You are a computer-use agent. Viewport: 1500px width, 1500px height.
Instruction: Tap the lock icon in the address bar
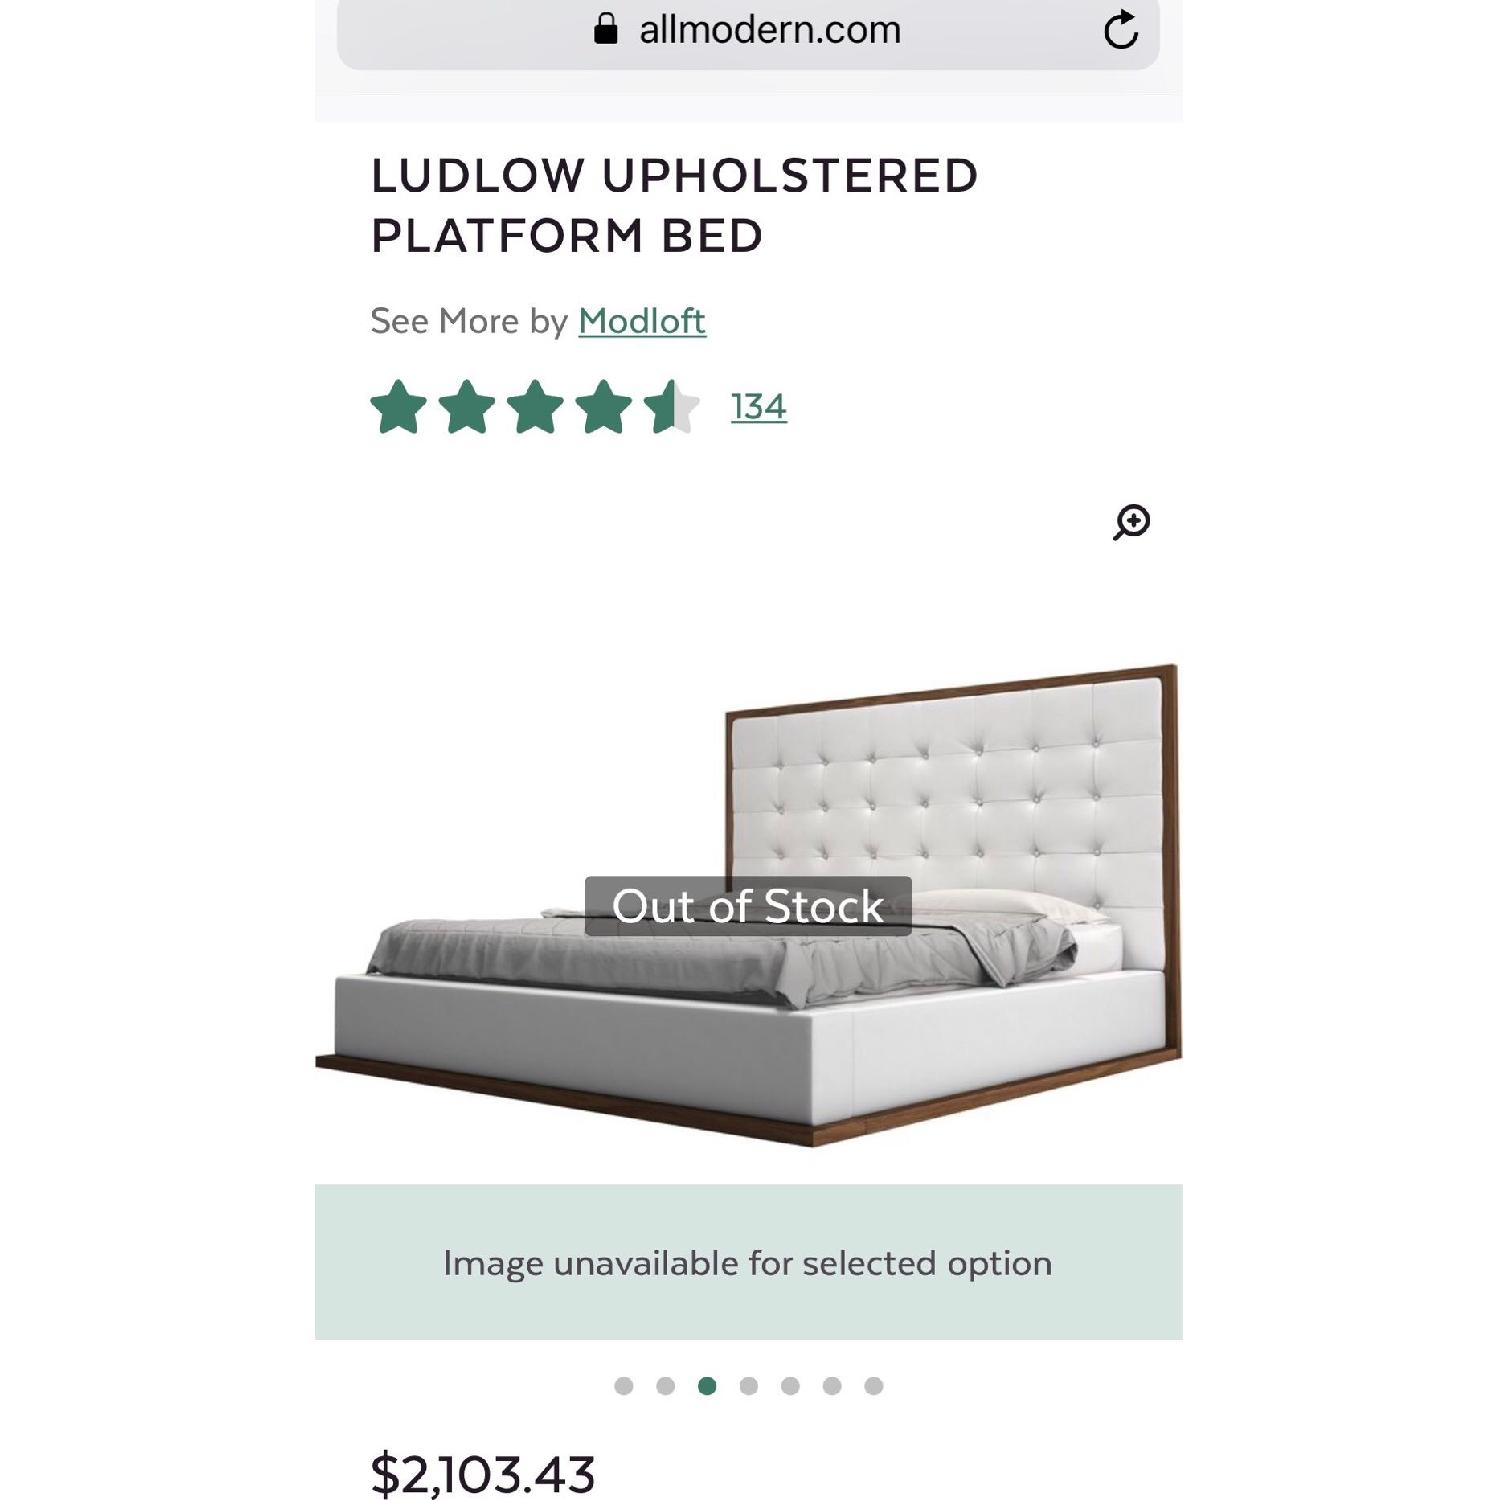[605, 29]
